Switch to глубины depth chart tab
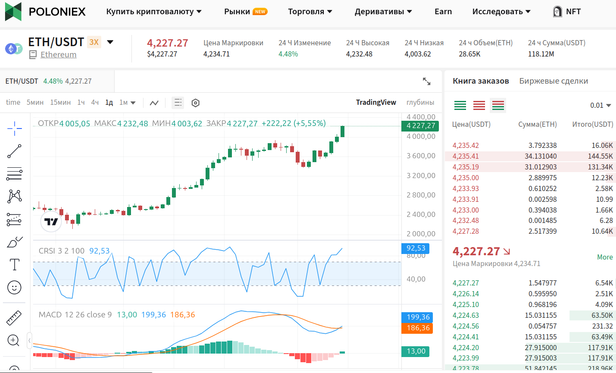Screen dimensions: 616x373 coord(420,103)
